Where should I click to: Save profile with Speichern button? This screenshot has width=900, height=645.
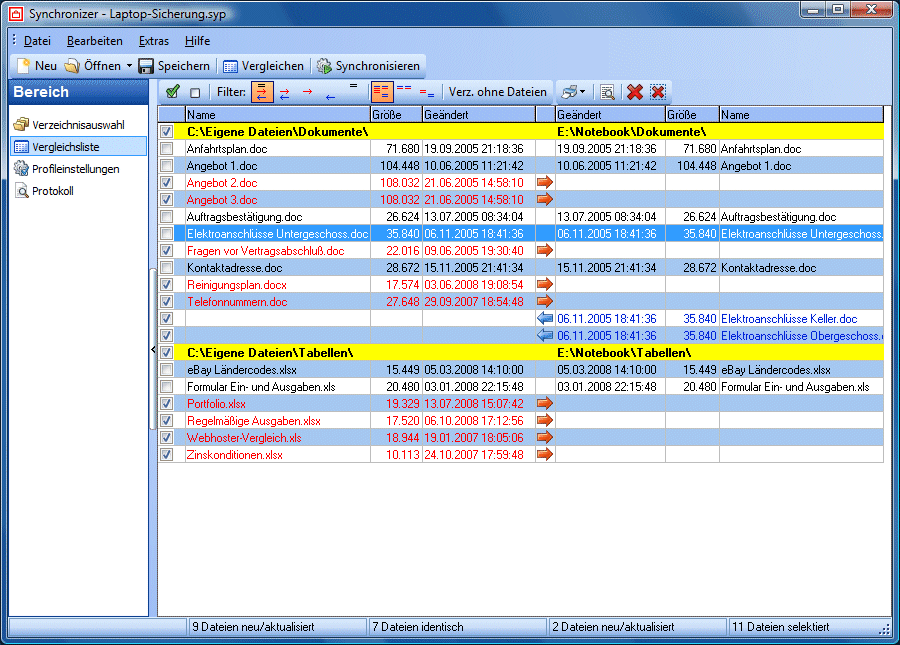tap(174, 66)
